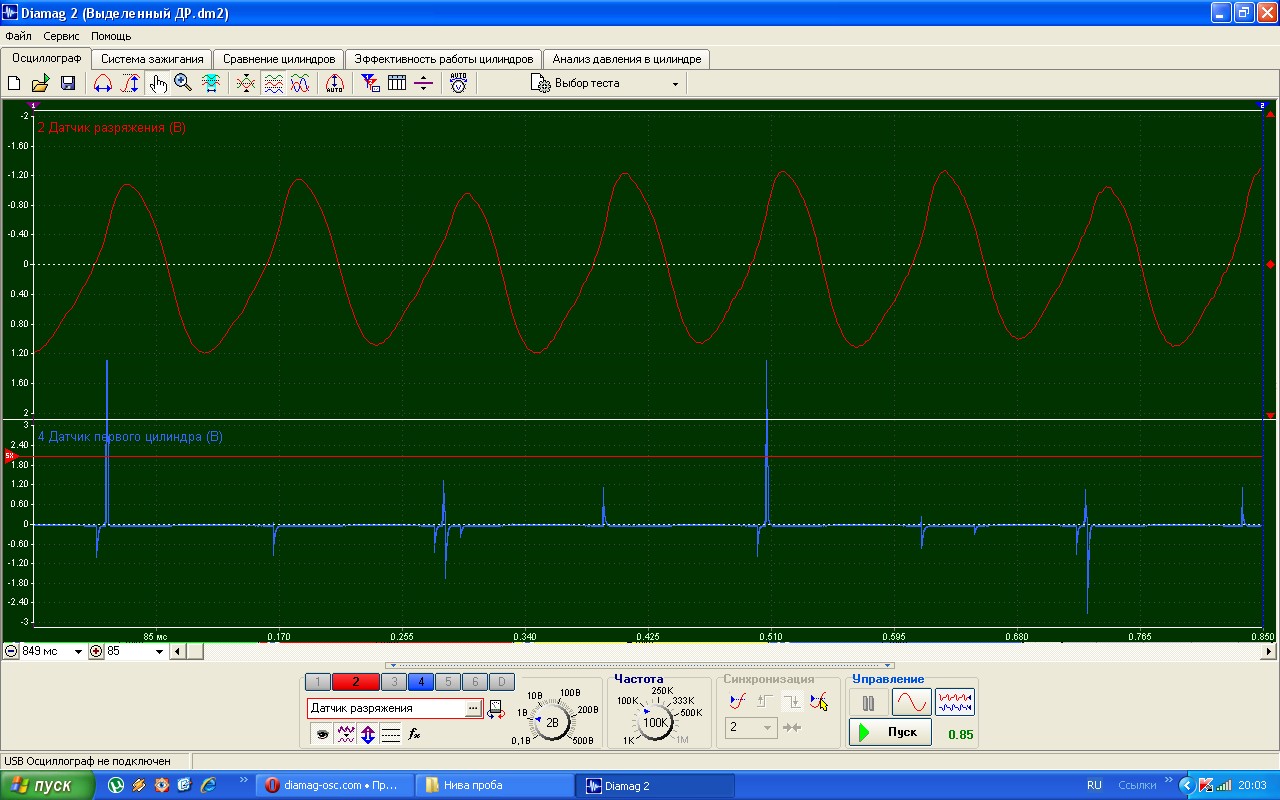
Task: Open the signal filter funnel icon
Action: click(x=370, y=83)
